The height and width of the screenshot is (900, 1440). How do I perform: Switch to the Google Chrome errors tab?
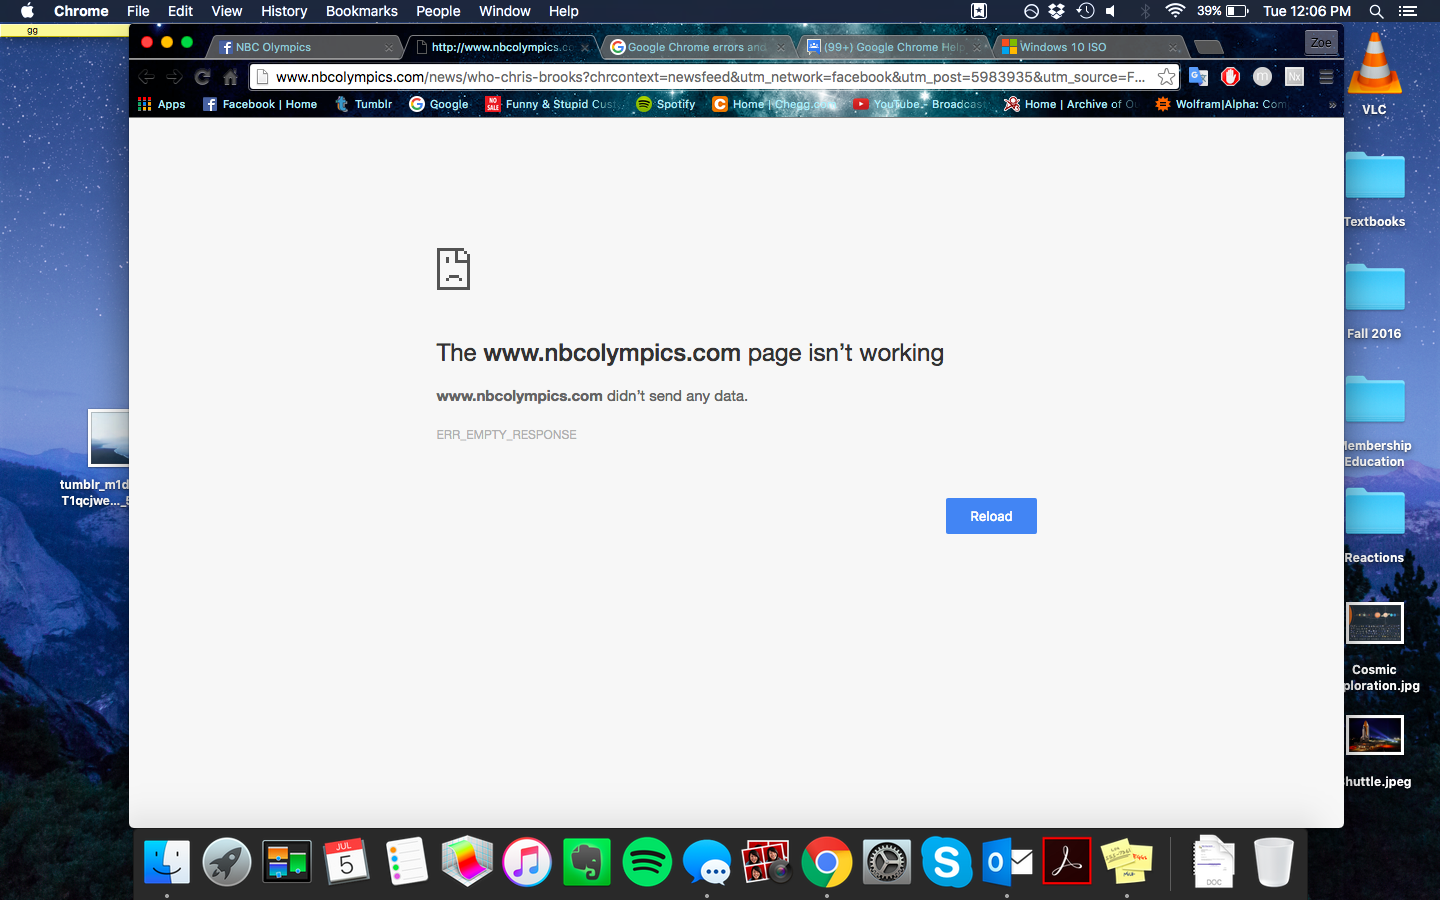tap(697, 47)
